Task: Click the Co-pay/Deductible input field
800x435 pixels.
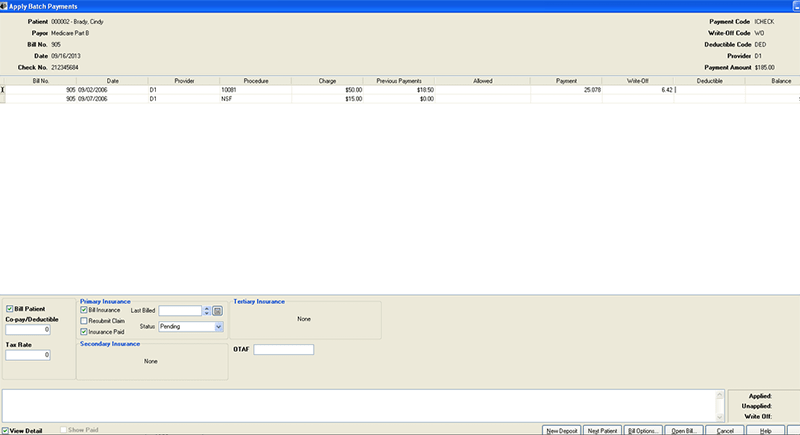Action: tap(28, 328)
